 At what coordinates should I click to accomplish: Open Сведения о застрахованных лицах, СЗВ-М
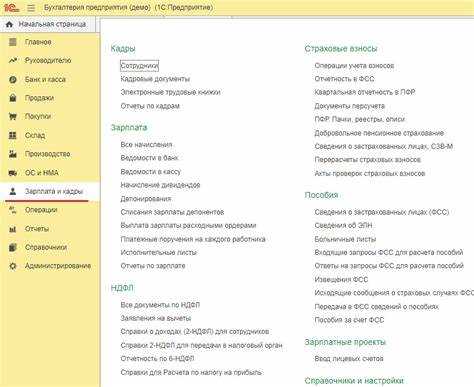[384, 146]
